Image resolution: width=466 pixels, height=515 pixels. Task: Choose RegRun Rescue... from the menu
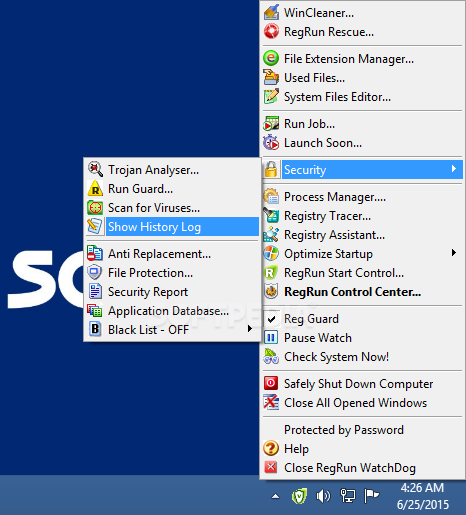(x=362, y=32)
